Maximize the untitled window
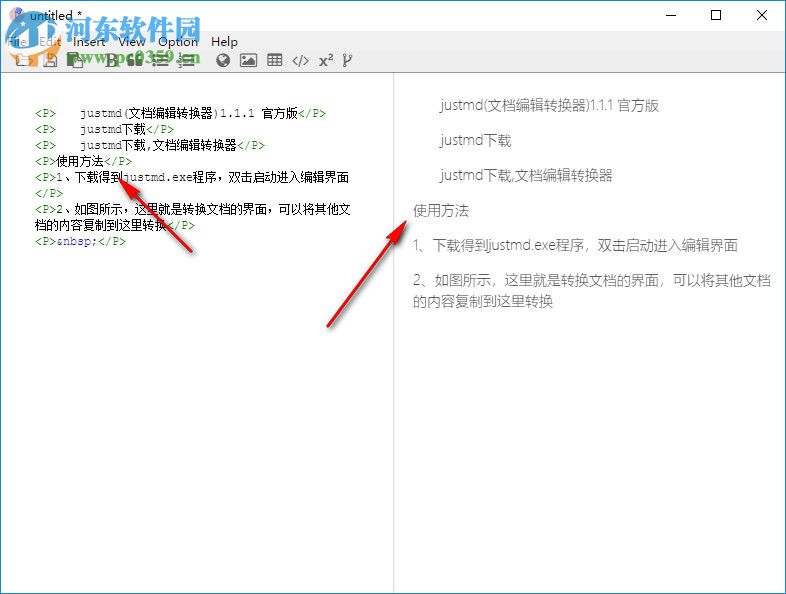This screenshot has width=786, height=594. 716,15
